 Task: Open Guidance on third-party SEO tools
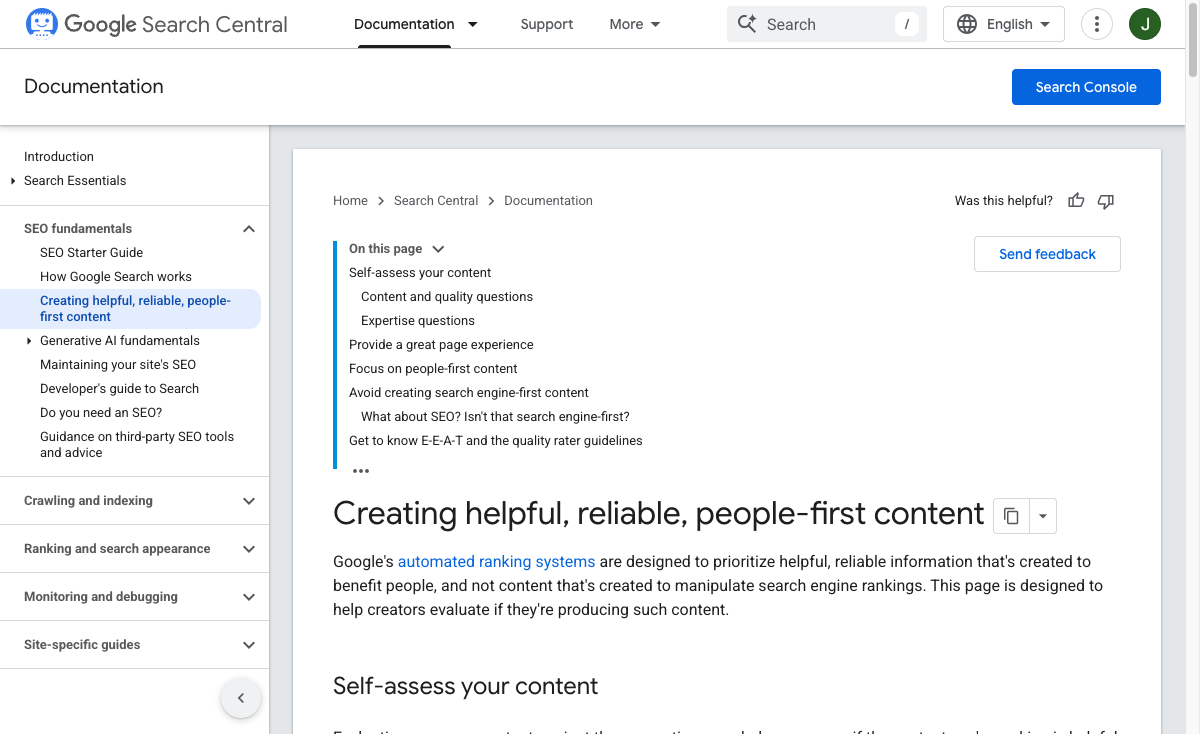click(x=137, y=445)
